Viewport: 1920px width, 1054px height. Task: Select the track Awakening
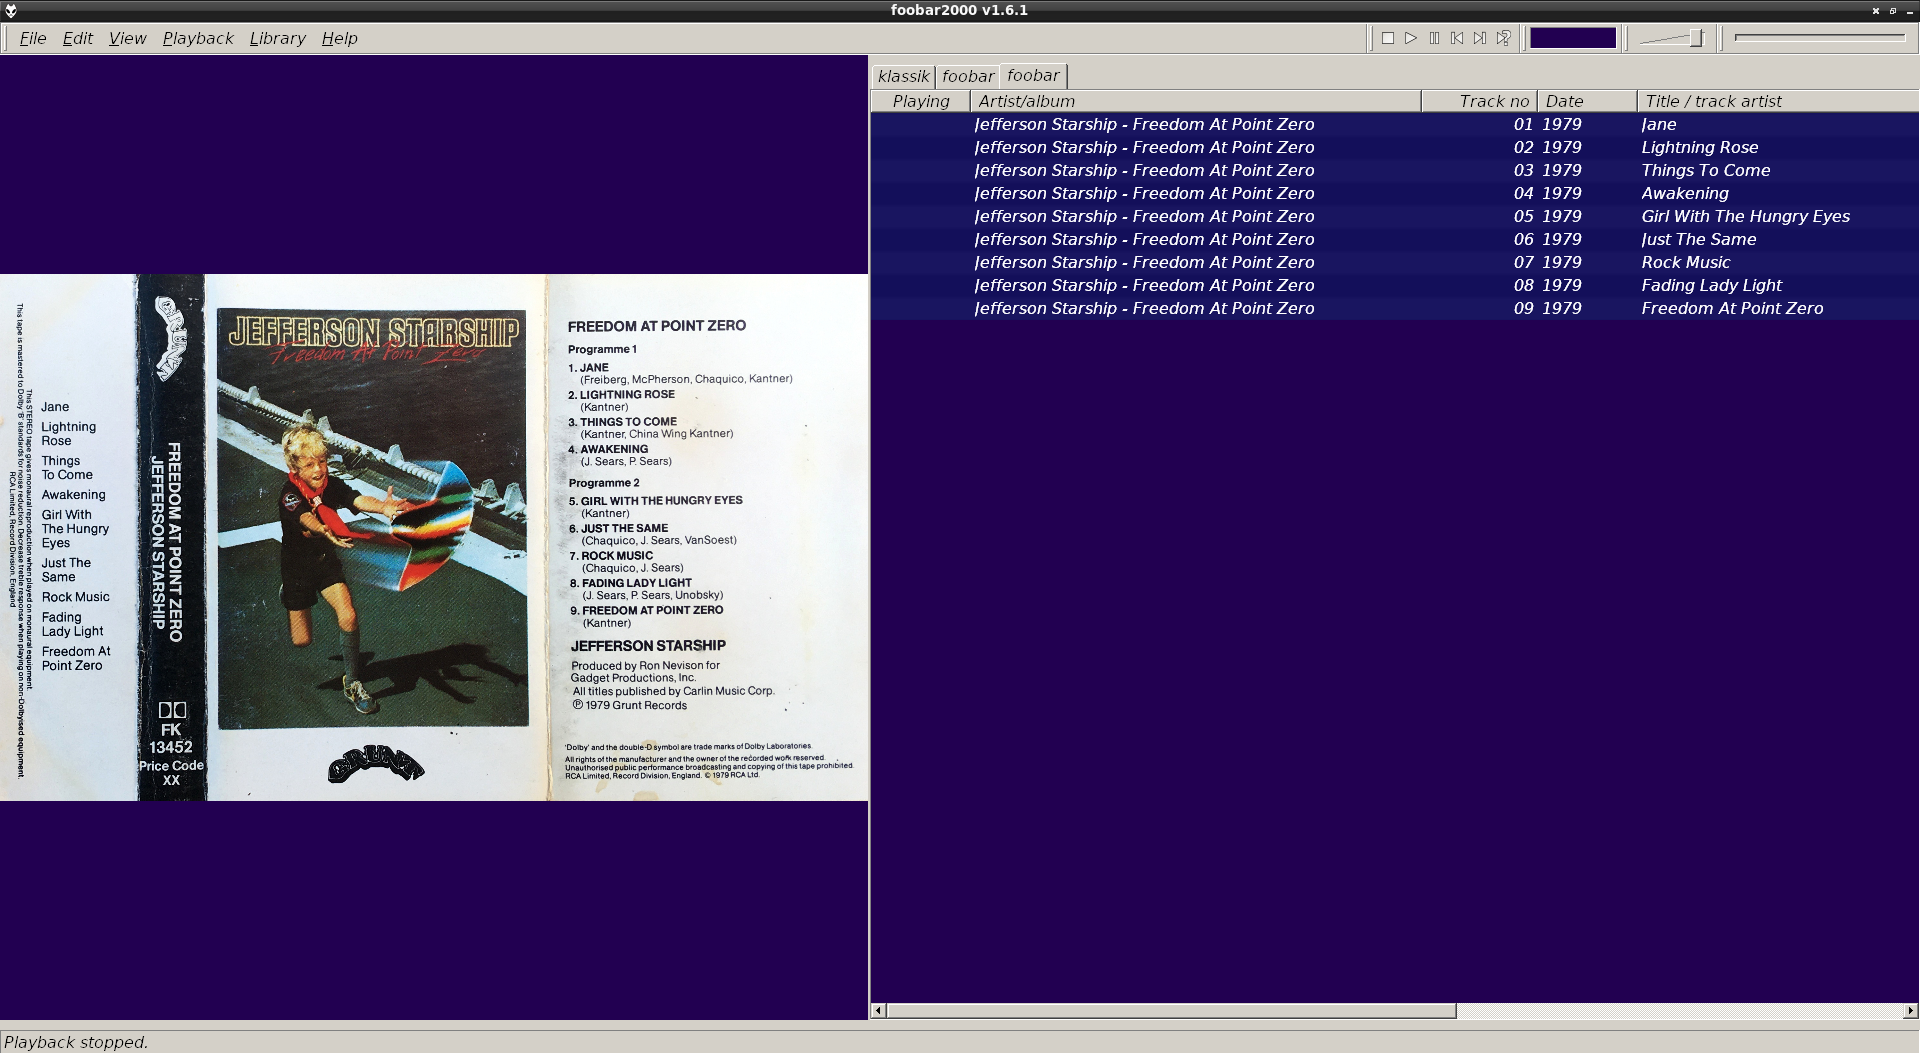1684,193
